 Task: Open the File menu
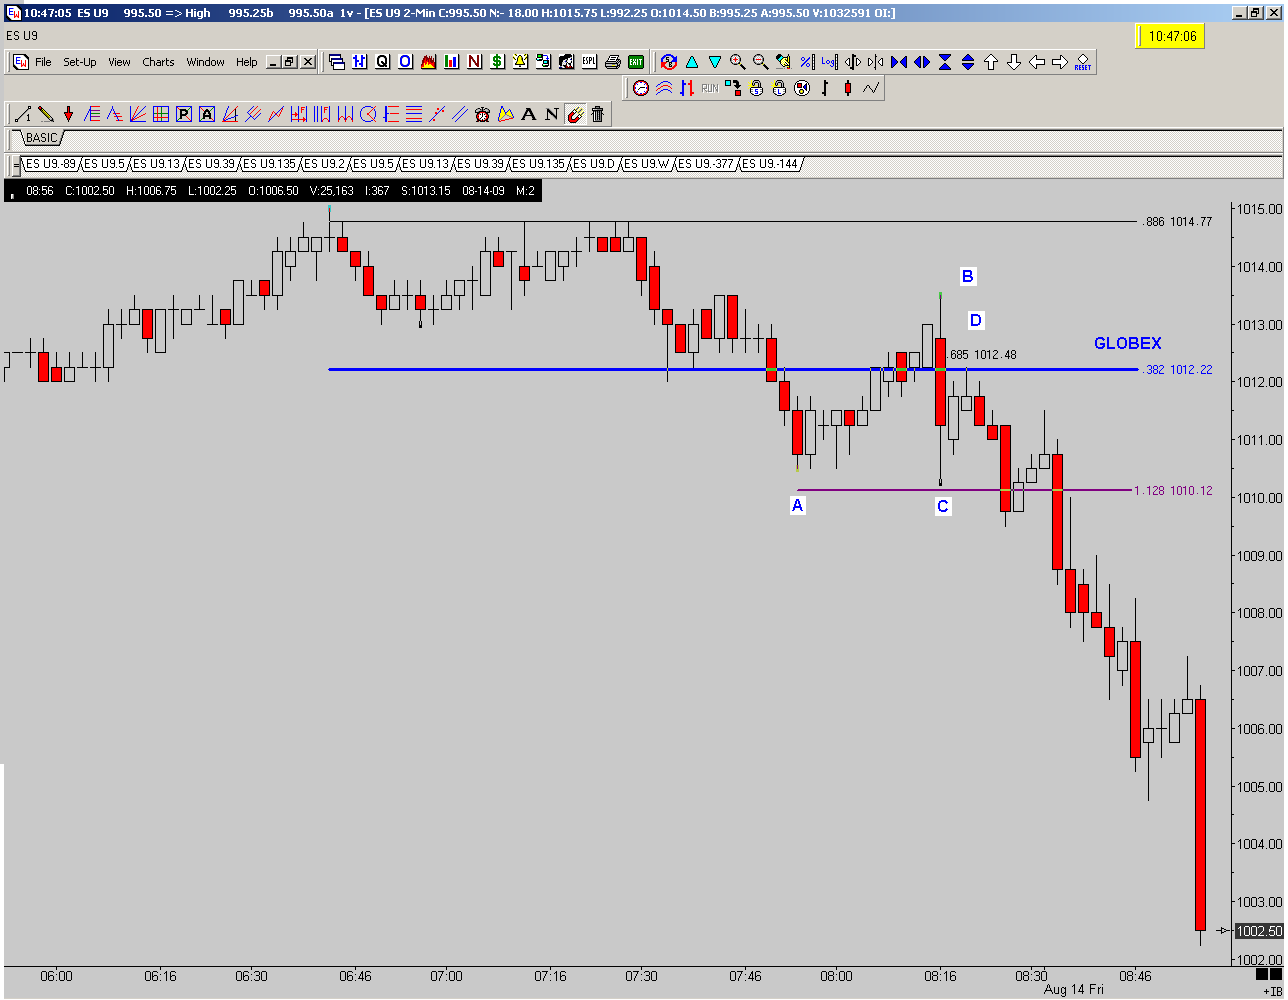coord(43,62)
